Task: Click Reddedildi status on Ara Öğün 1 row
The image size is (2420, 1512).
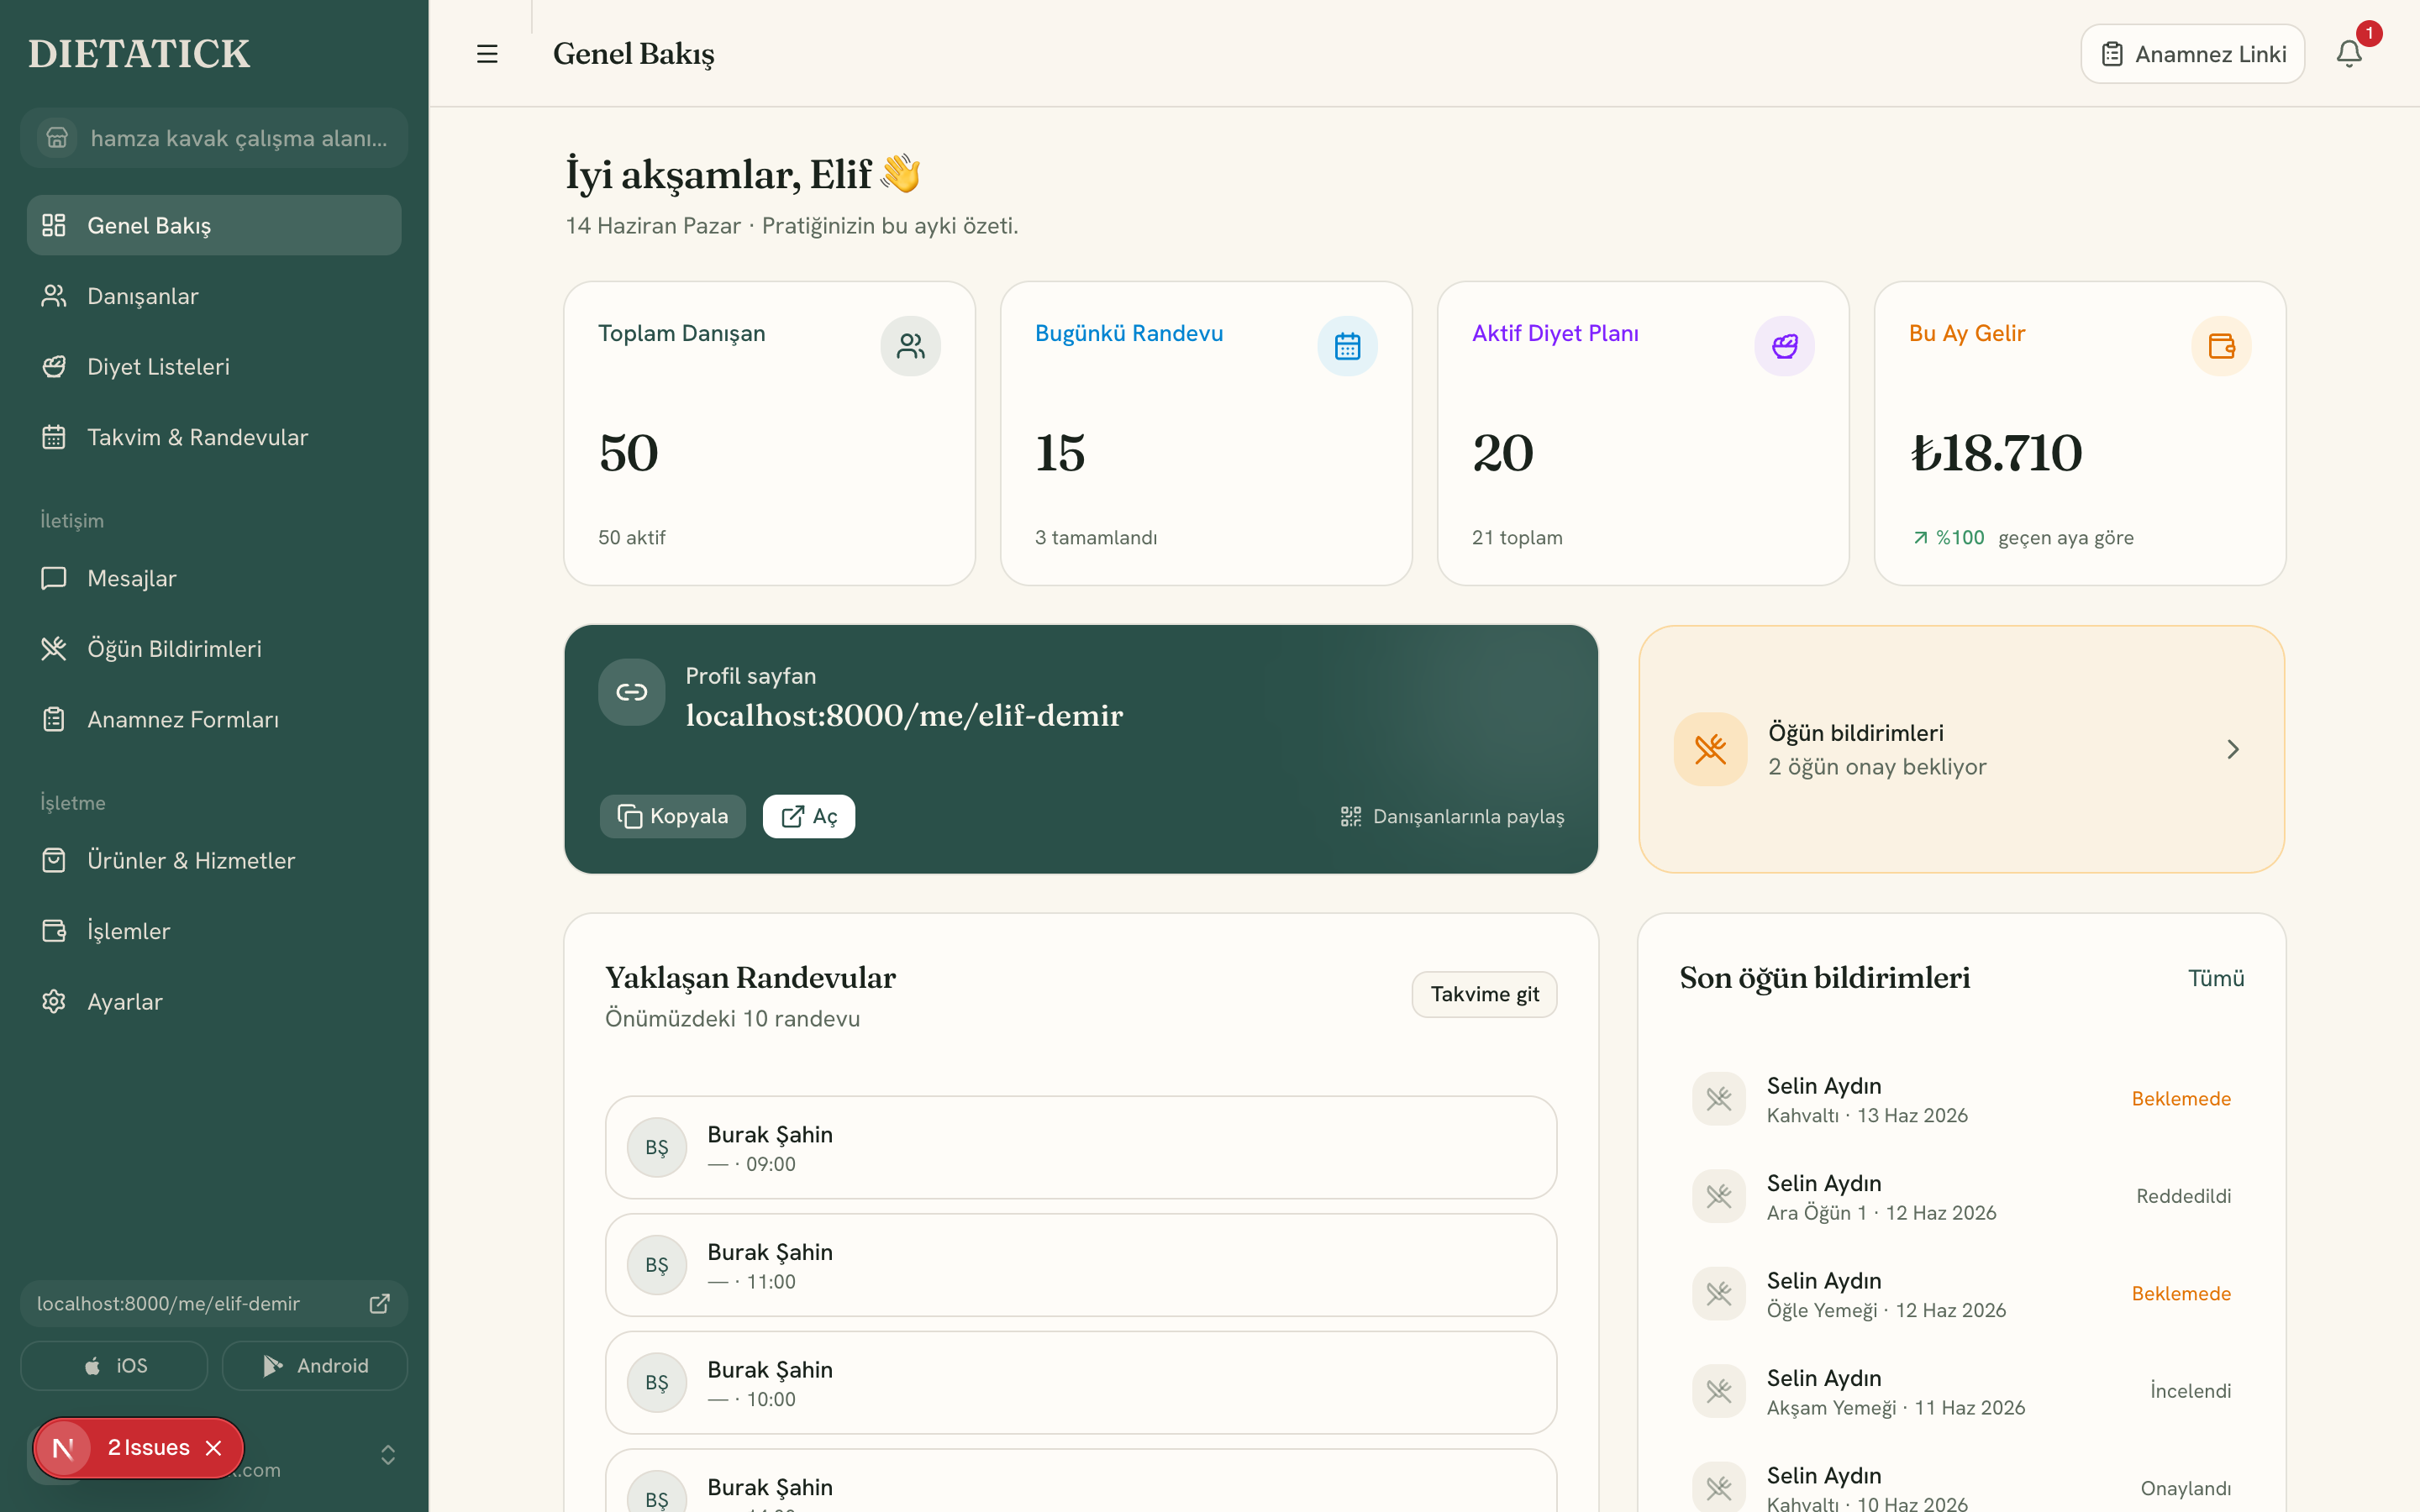Action: [x=2183, y=1196]
